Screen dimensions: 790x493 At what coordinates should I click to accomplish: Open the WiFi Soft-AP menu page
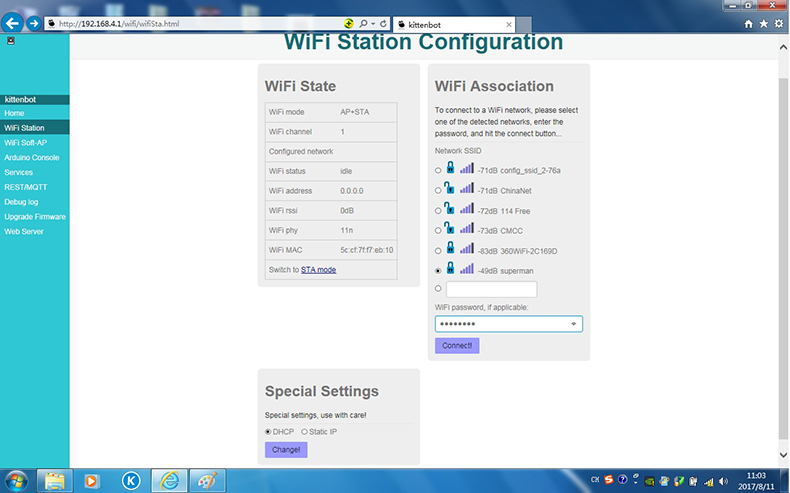[25, 143]
